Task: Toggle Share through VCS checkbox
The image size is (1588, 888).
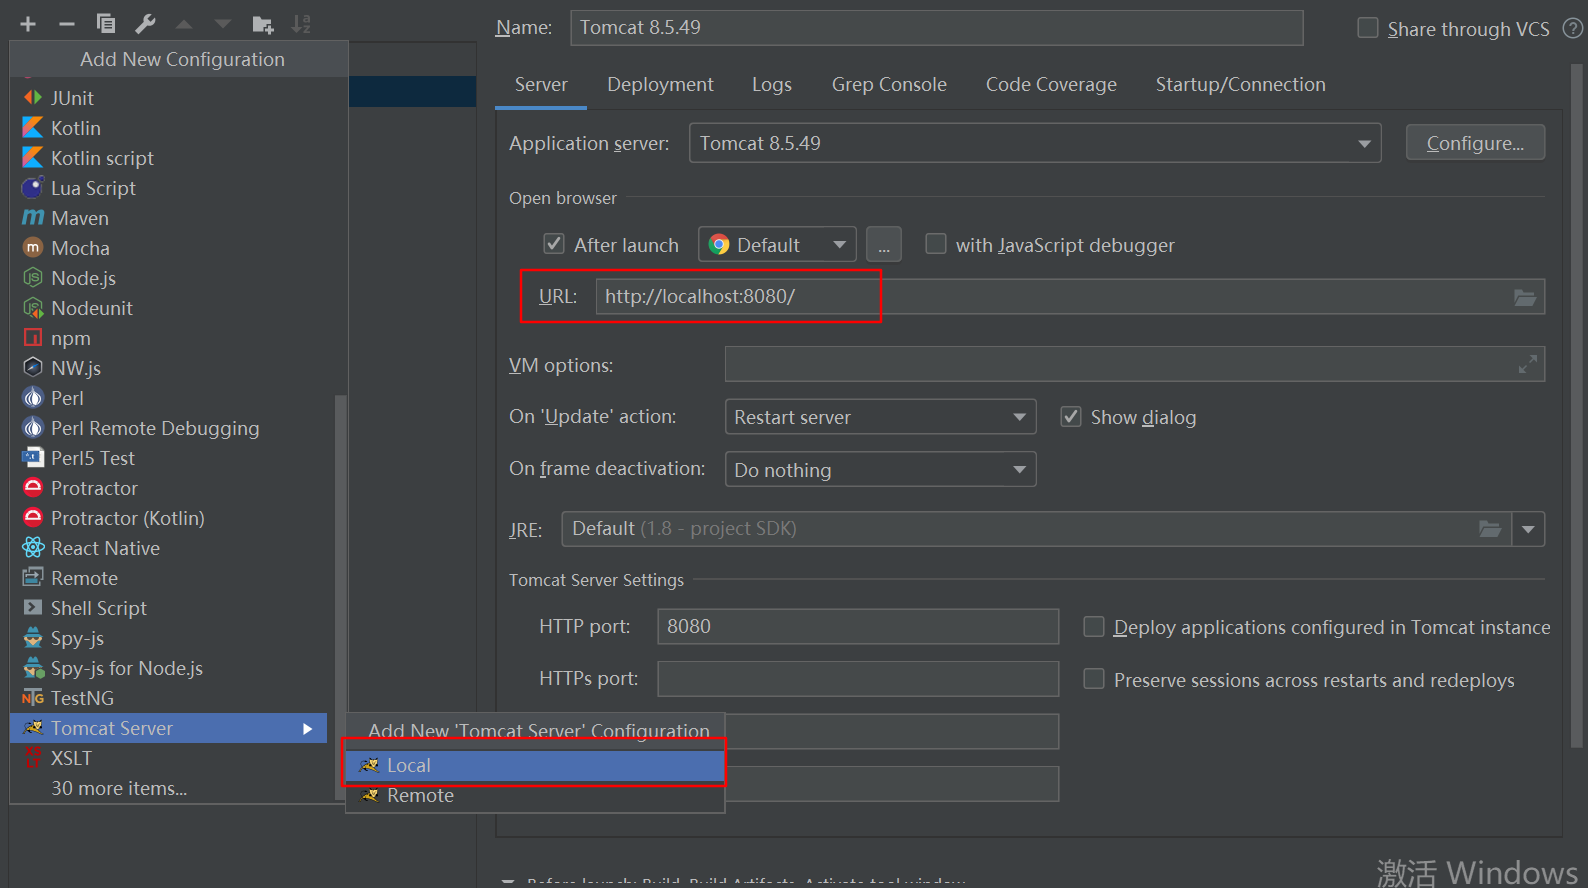Action: pos(1367,28)
